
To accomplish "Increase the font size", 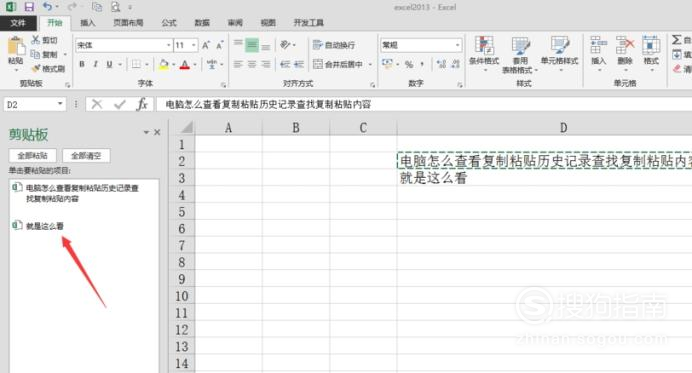I will 206,45.
